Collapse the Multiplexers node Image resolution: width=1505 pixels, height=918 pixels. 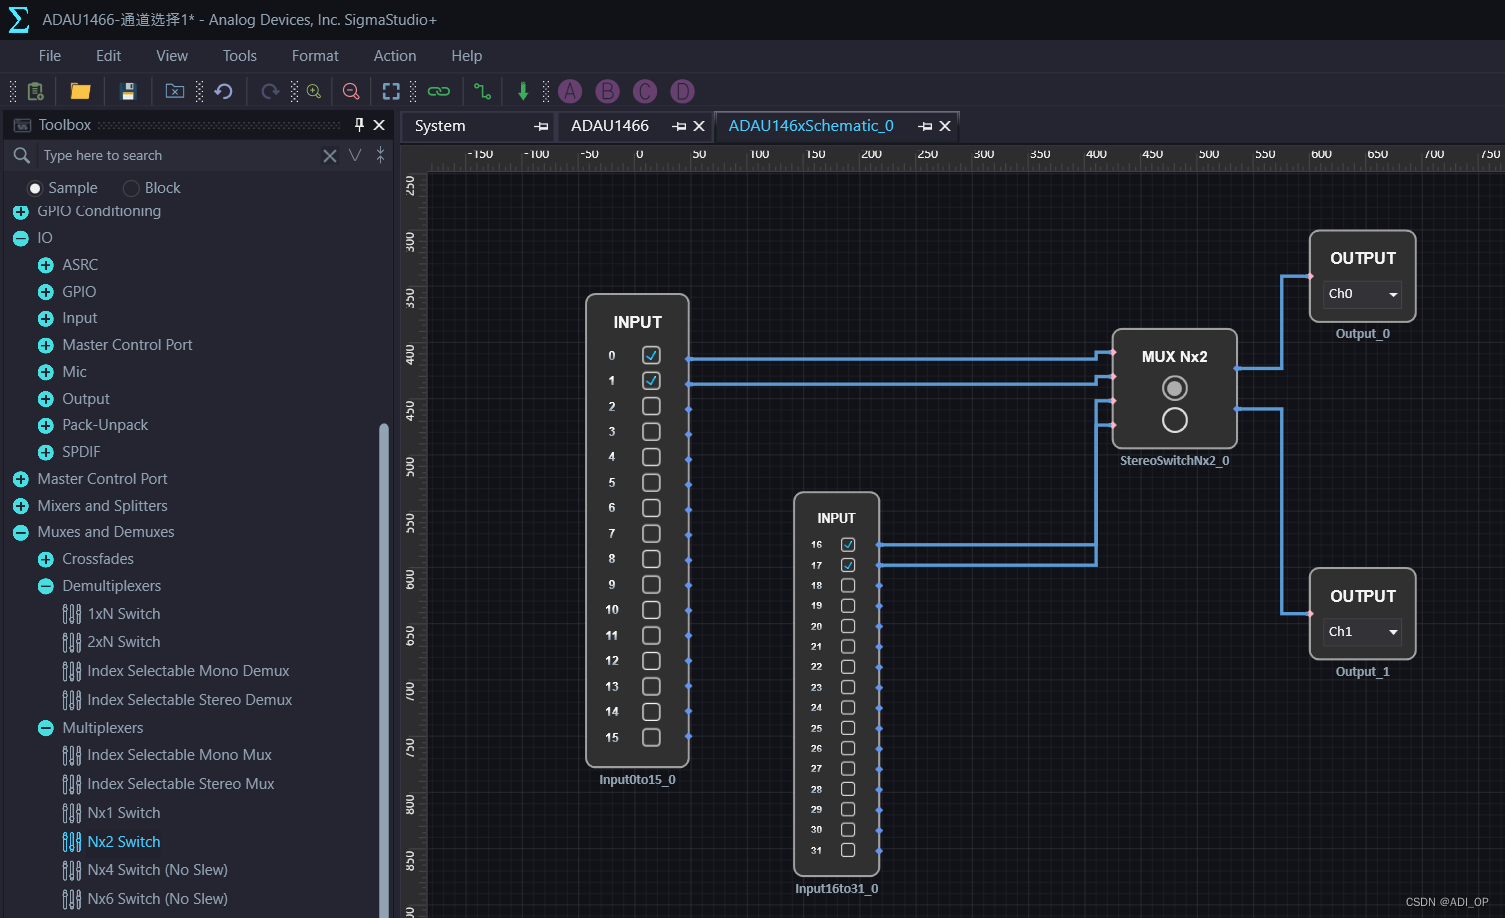pos(46,728)
